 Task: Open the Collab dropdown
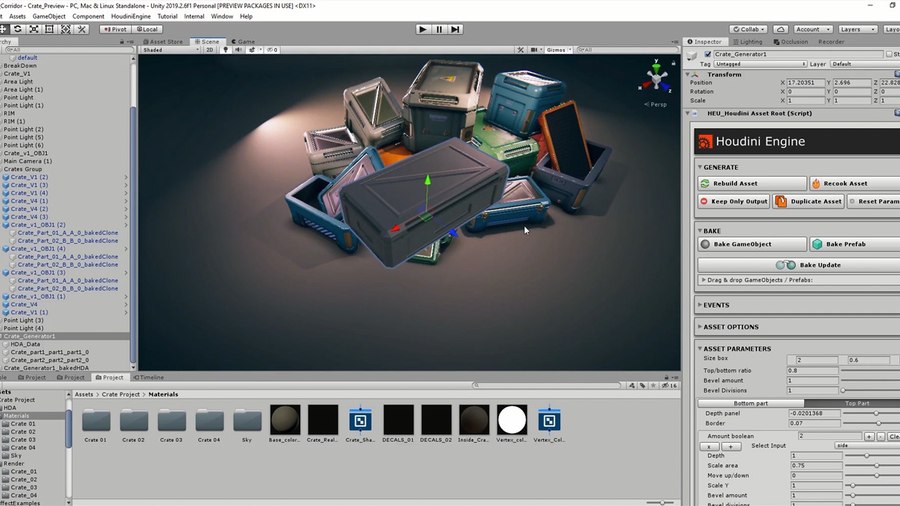pos(748,29)
